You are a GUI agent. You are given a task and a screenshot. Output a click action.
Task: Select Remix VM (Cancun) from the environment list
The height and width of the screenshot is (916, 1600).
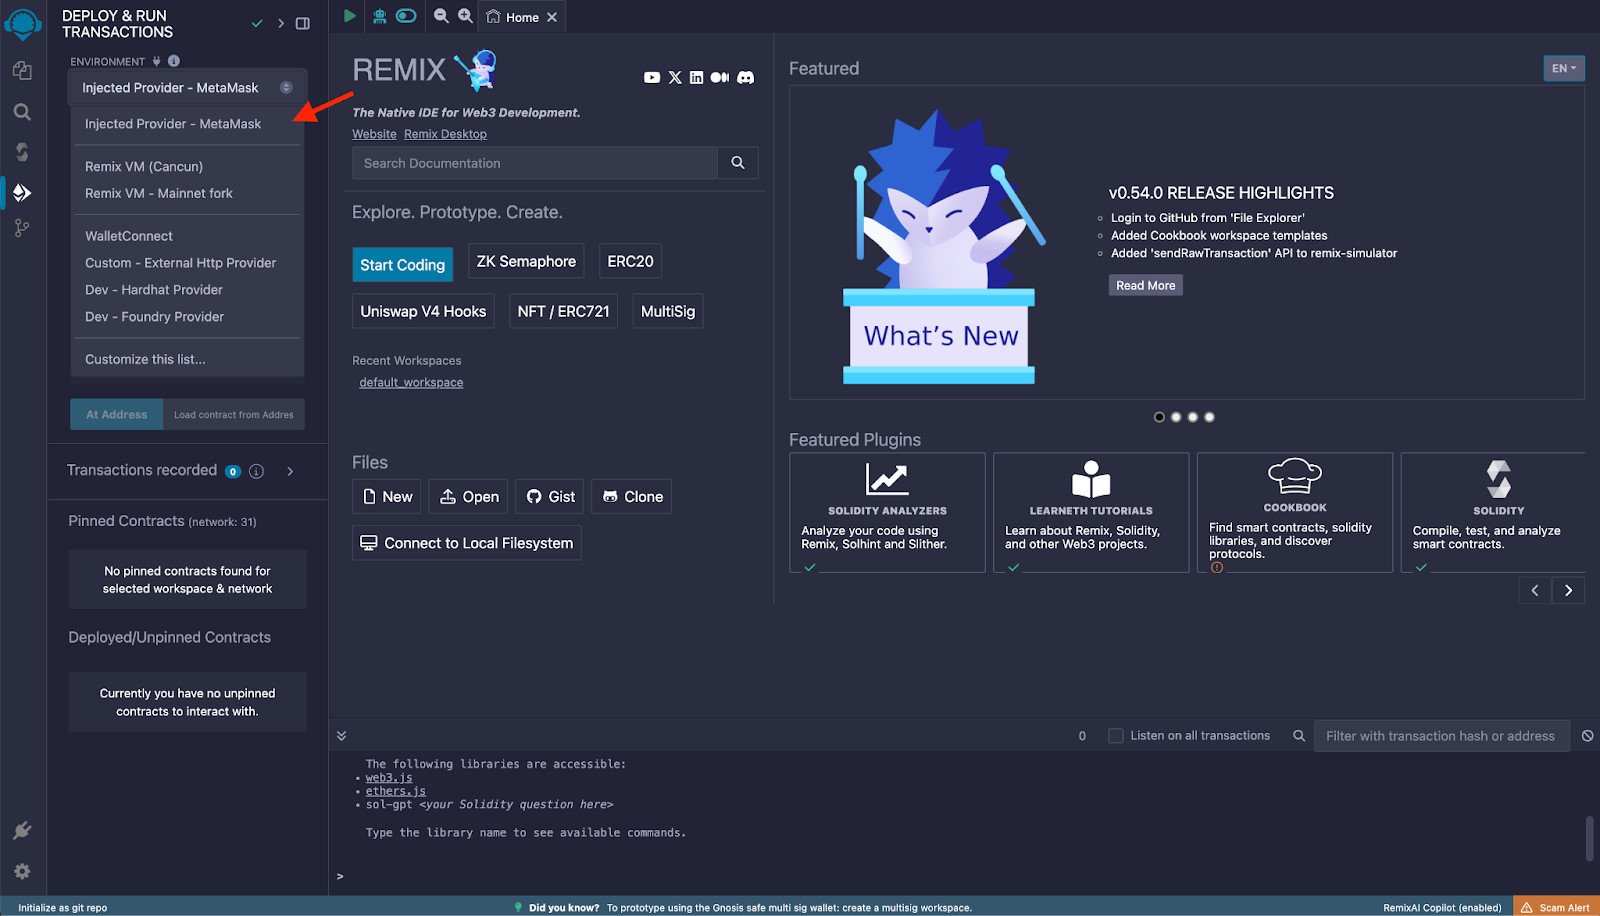tap(143, 166)
